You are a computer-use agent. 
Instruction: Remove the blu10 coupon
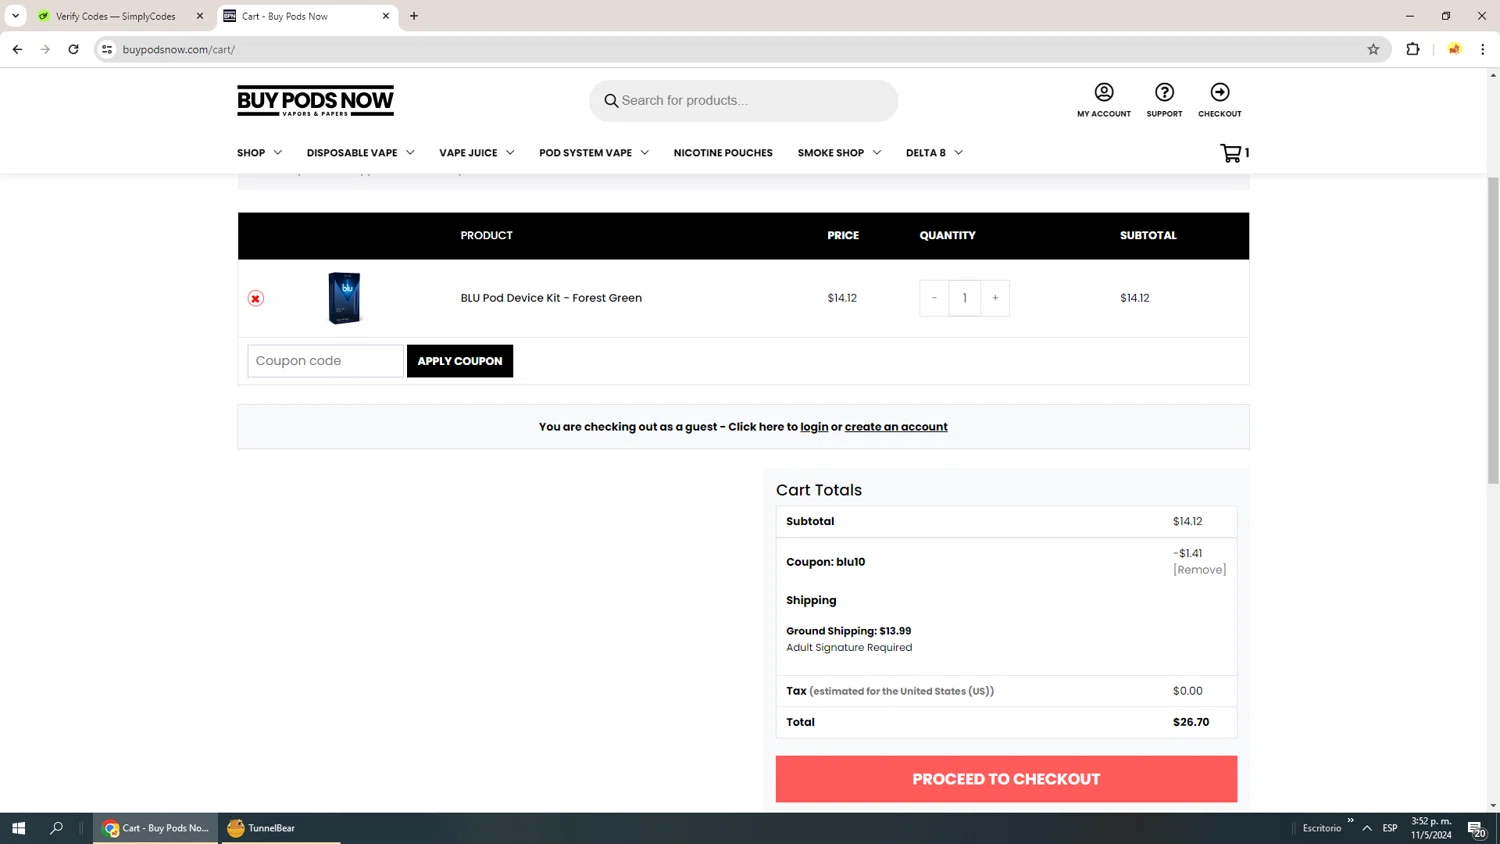(x=1199, y=570)
